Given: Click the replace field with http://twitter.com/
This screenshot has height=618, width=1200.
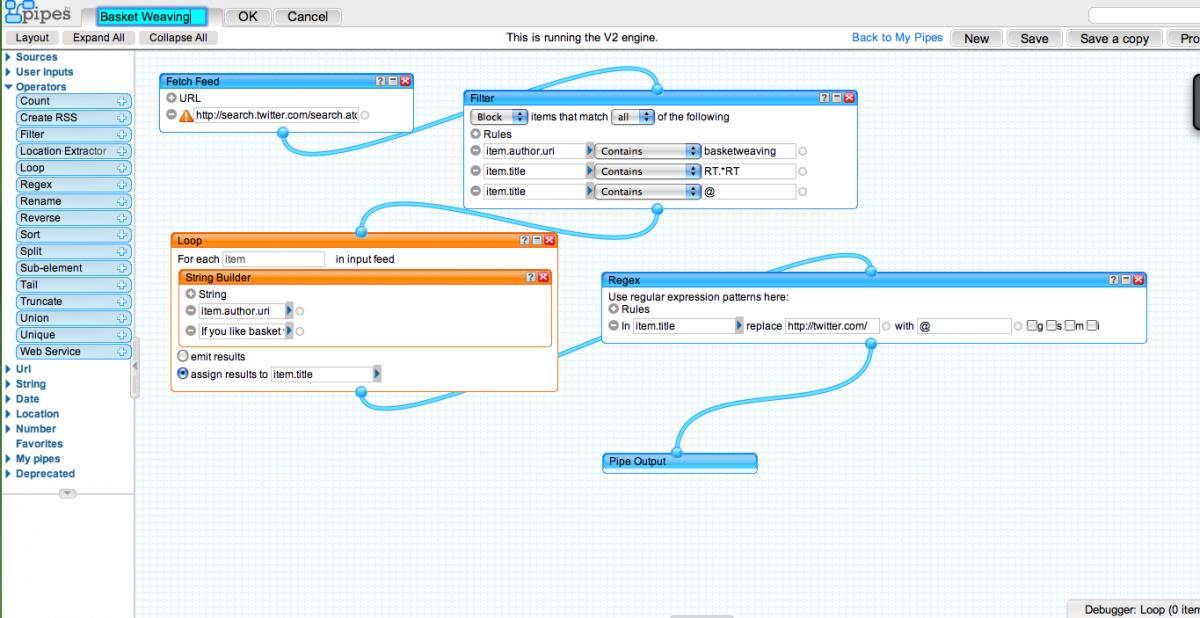Looking at the screenshot, I should (x=832, y=326).
